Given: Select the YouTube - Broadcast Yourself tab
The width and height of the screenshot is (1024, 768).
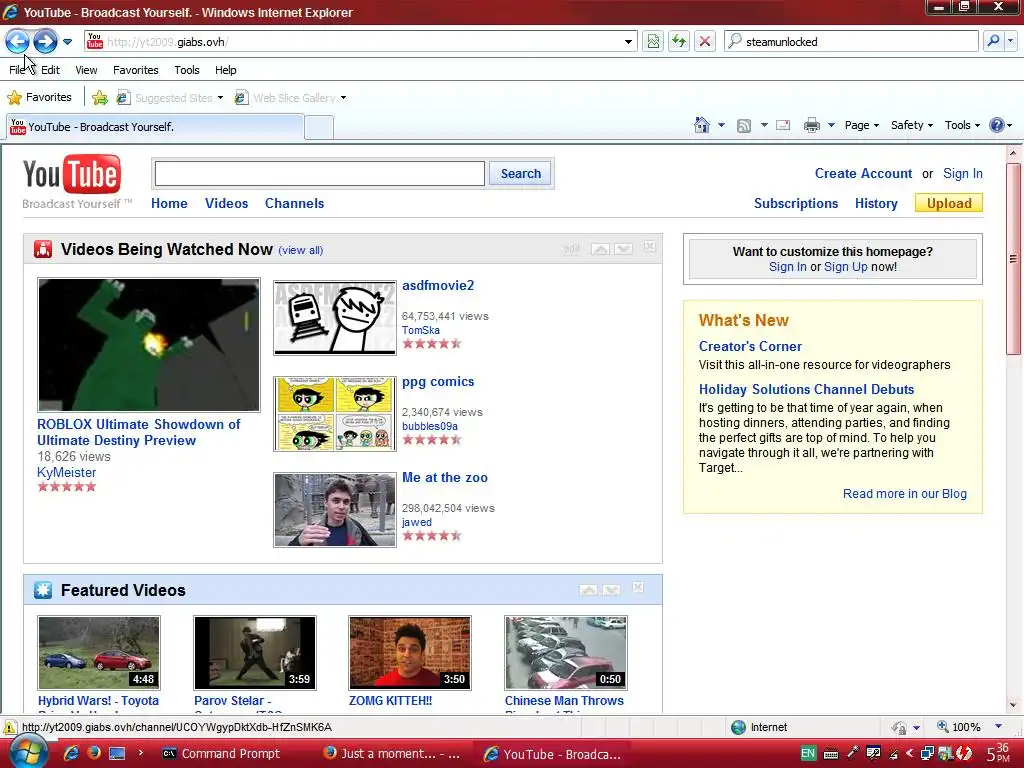Looking at the screenshot, I should [155, 127].
